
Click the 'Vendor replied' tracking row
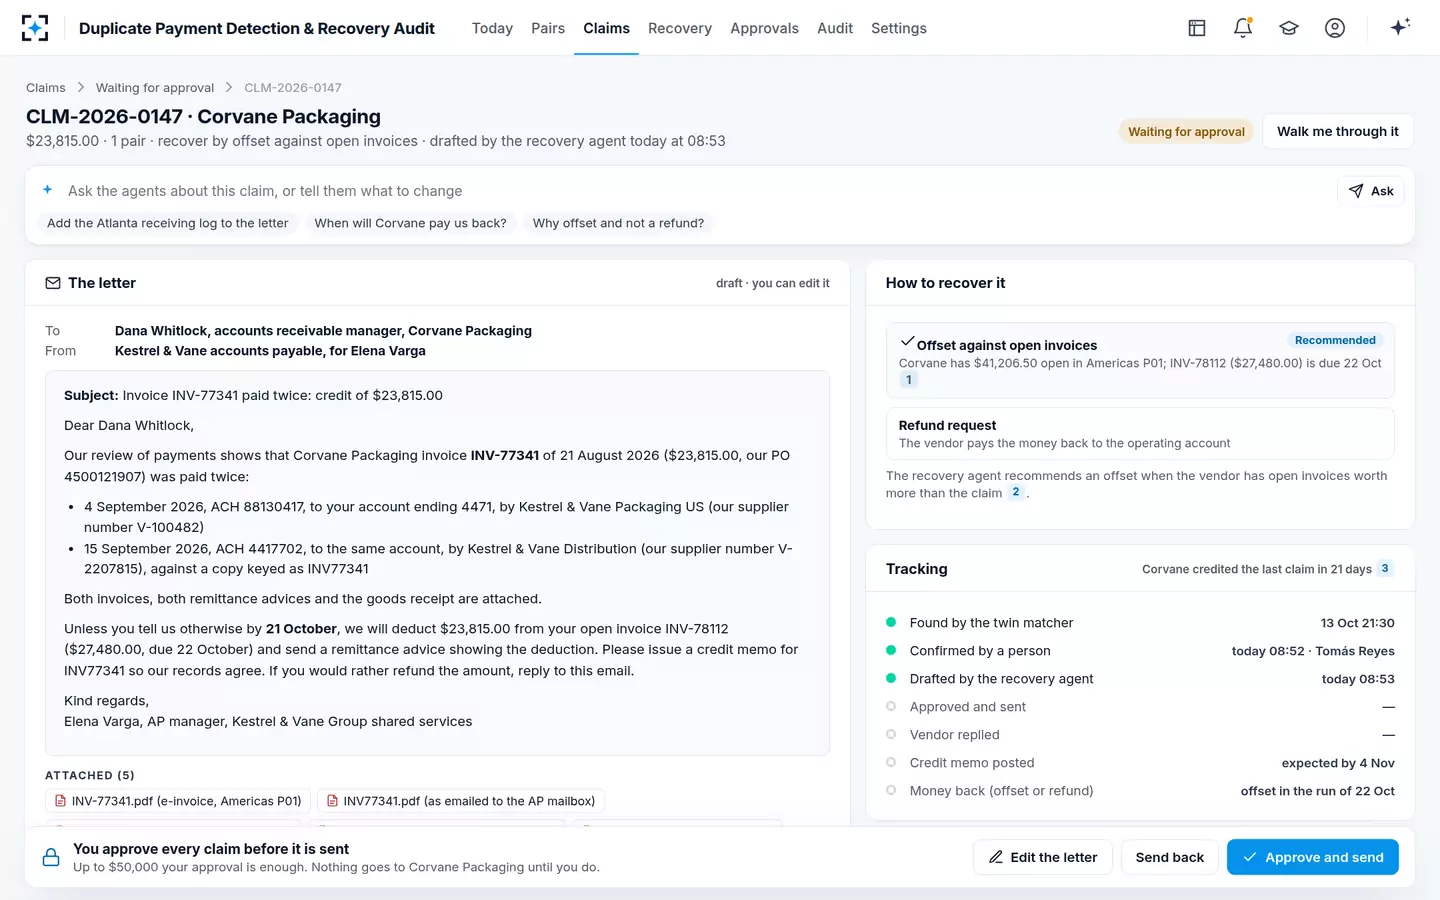point(1140,735)
